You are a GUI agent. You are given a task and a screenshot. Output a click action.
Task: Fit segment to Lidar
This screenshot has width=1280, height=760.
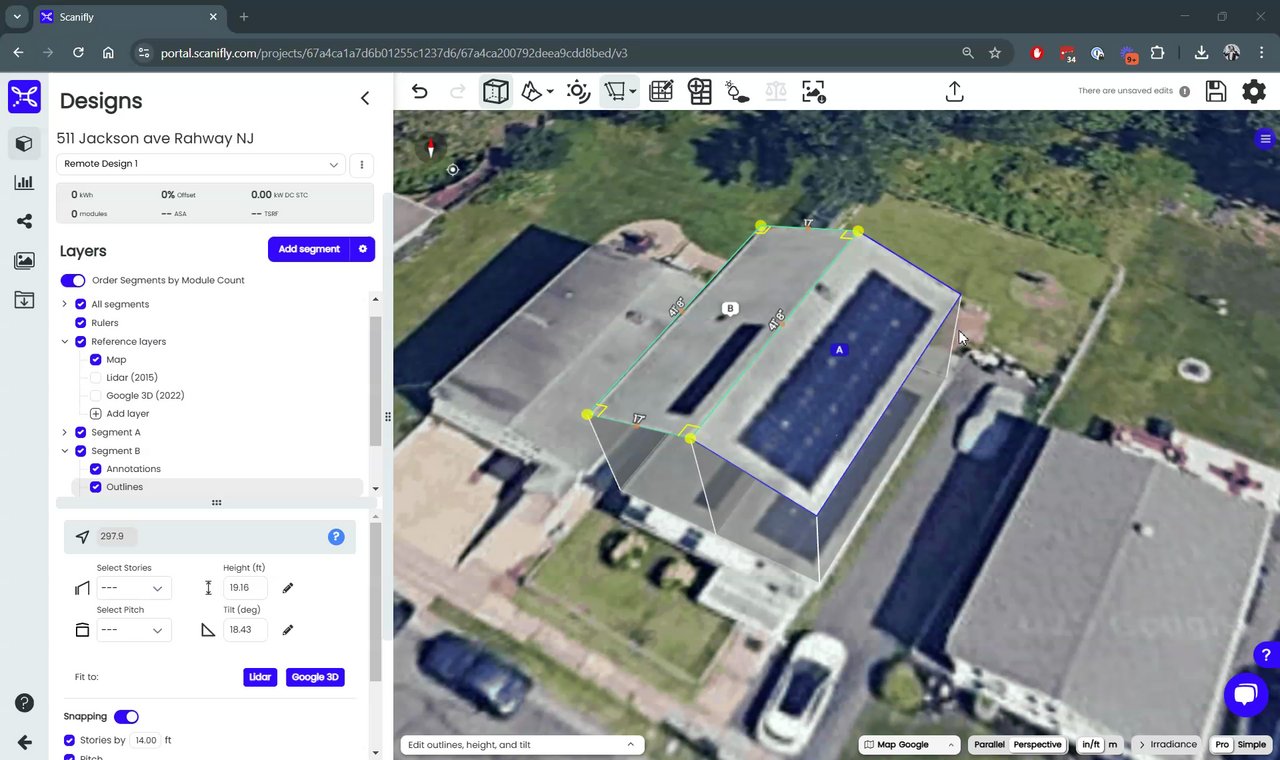[260, 677]
